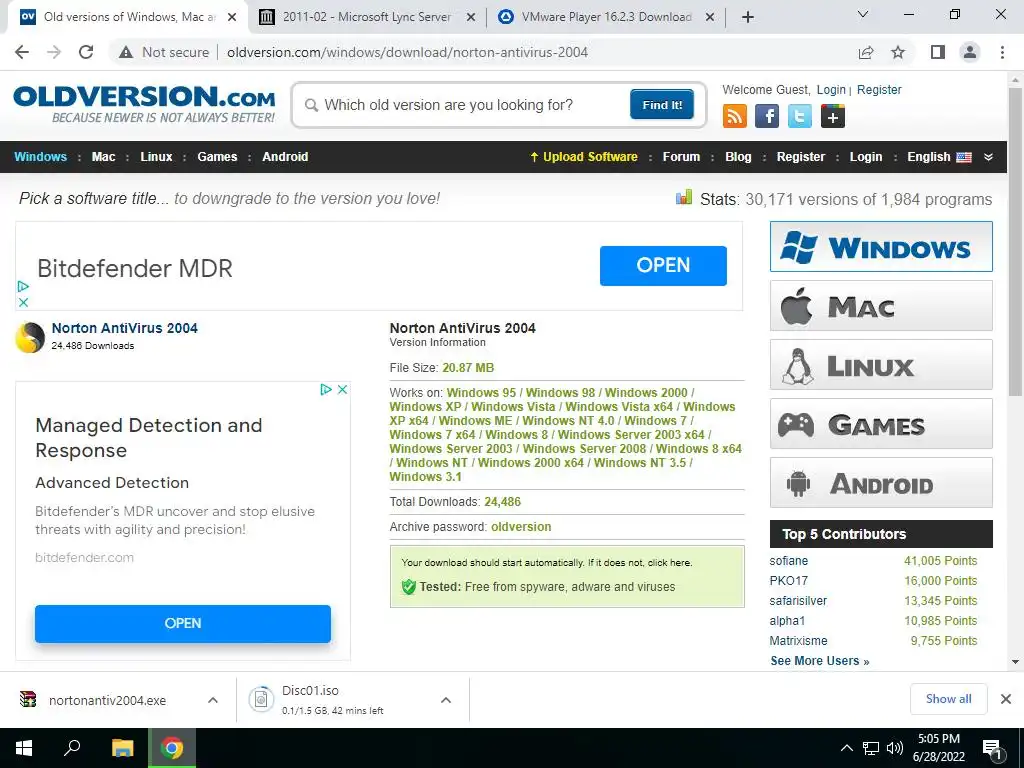Open a new browser tab
The width and height of the screenshot is (1024, 768).
point(748,17)
